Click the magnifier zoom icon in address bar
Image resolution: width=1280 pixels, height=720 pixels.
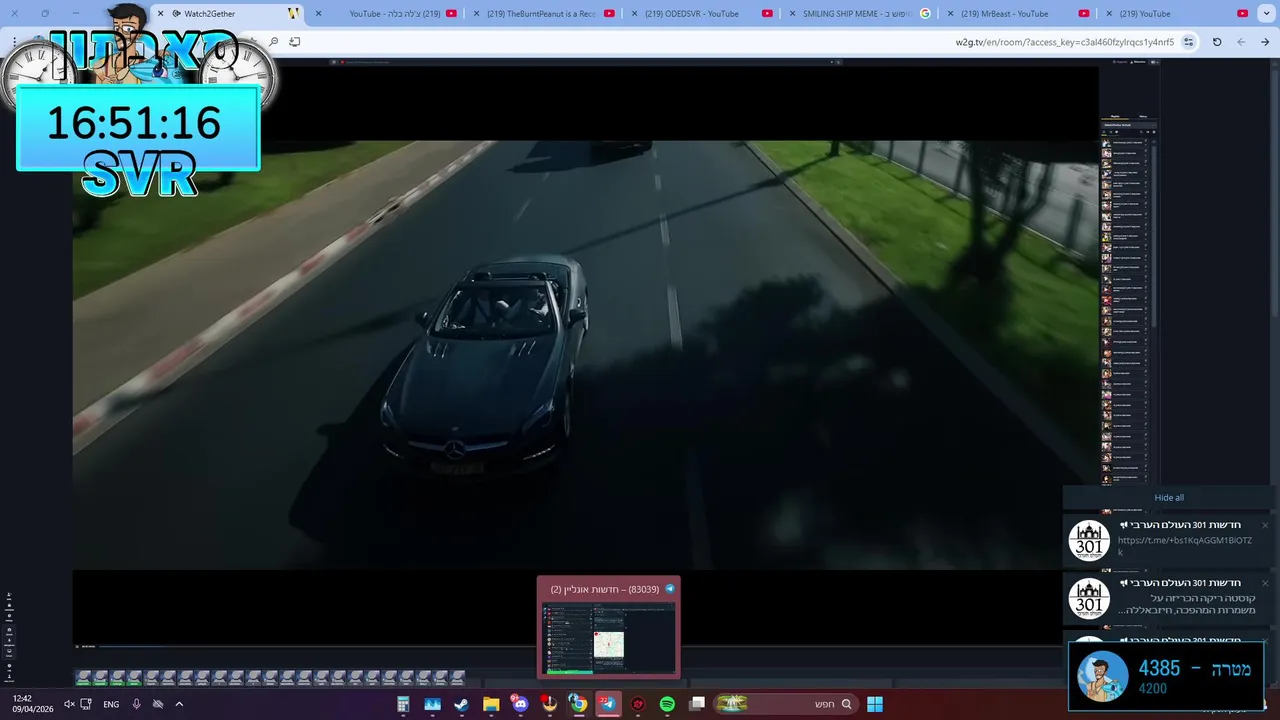(273, 42)
